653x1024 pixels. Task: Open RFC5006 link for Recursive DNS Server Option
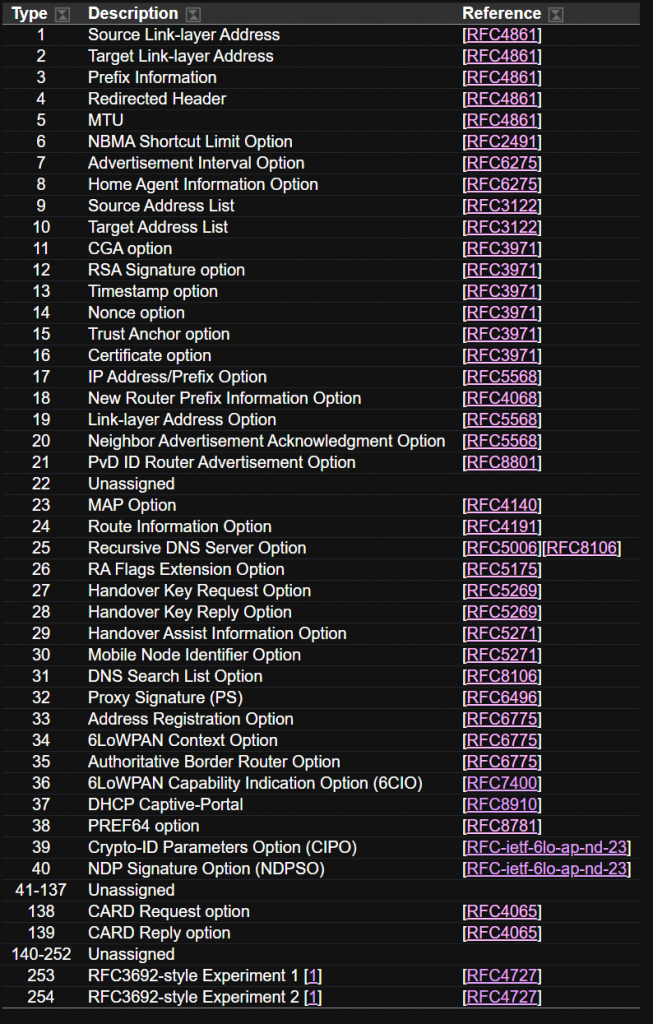click(502, 548)
